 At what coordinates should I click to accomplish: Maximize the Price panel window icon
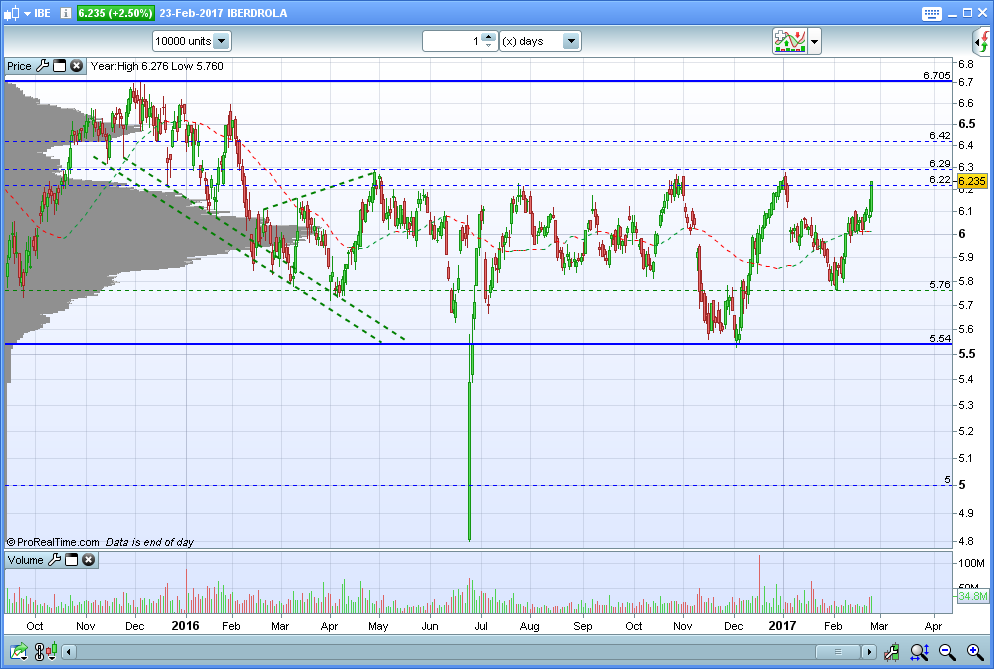tap(59, 66)
